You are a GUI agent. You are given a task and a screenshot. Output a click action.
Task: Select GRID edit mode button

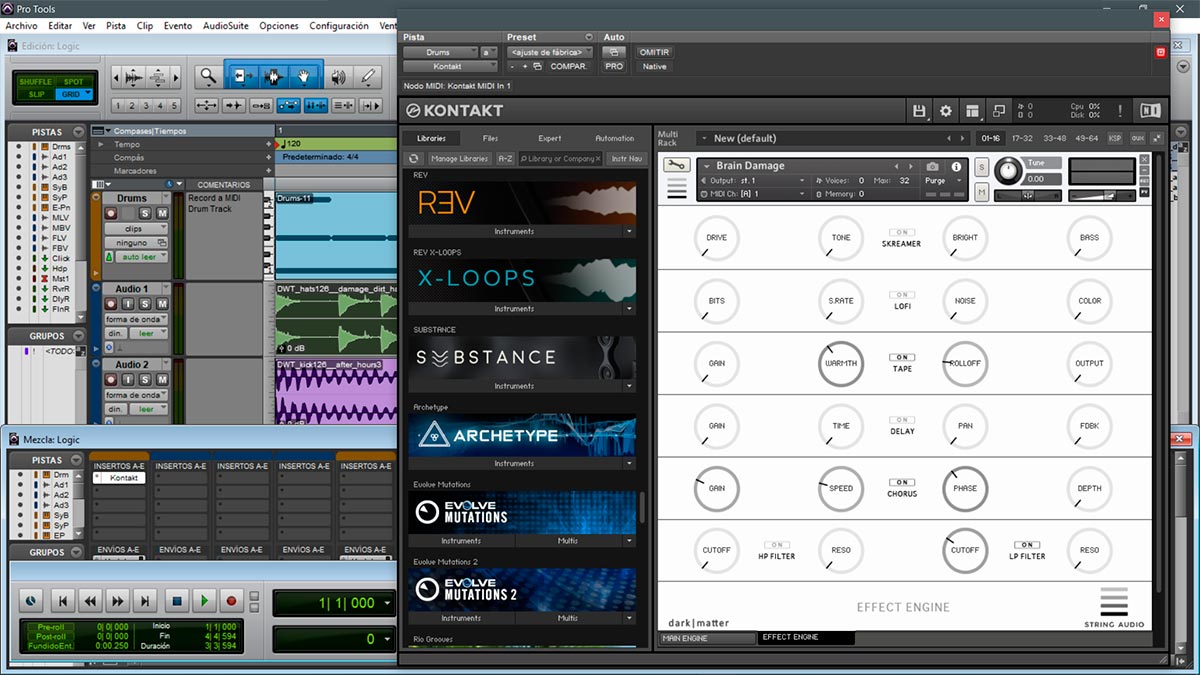pos(74,93)
